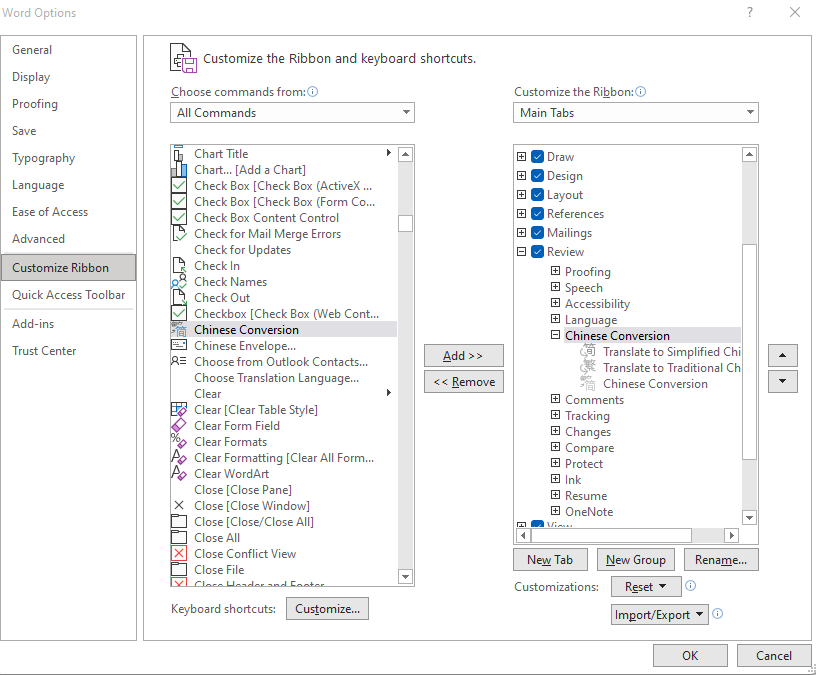Click Customize... keyboard shortcuts button
The image size is (816, 675).
[327, 609]
